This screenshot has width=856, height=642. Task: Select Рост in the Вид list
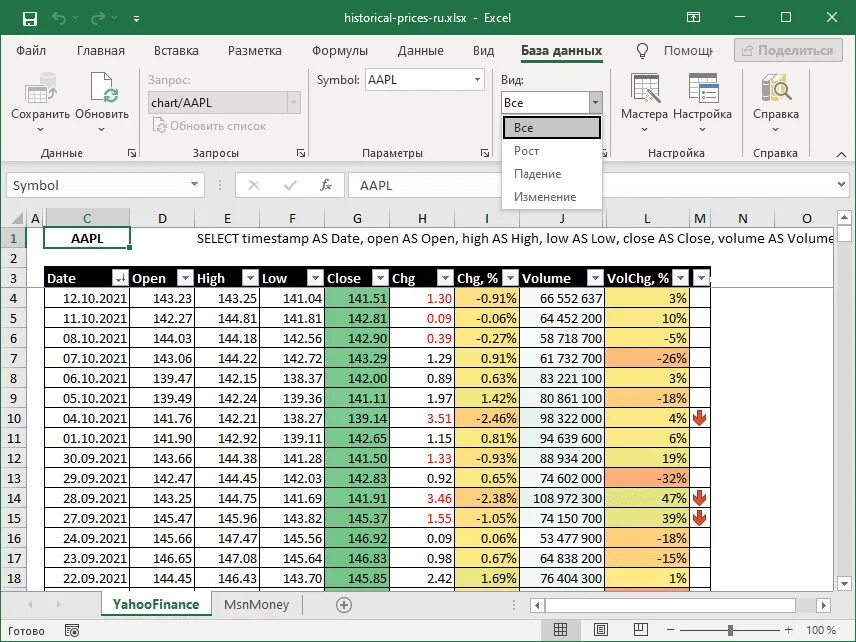pyautogui.click(x=551, y=151)
